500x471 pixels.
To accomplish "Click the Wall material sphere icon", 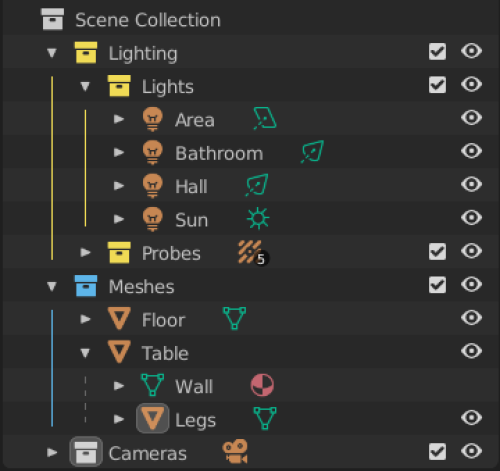I will (x=262, y=385).
